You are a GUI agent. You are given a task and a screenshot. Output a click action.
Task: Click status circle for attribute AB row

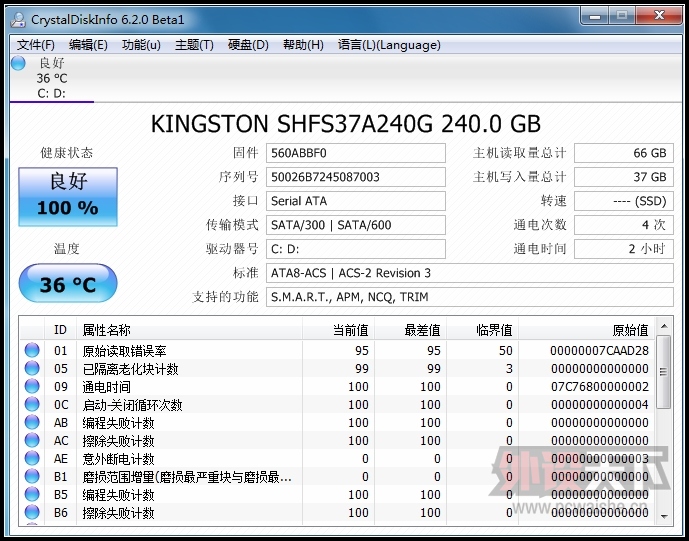pos(32,422)
